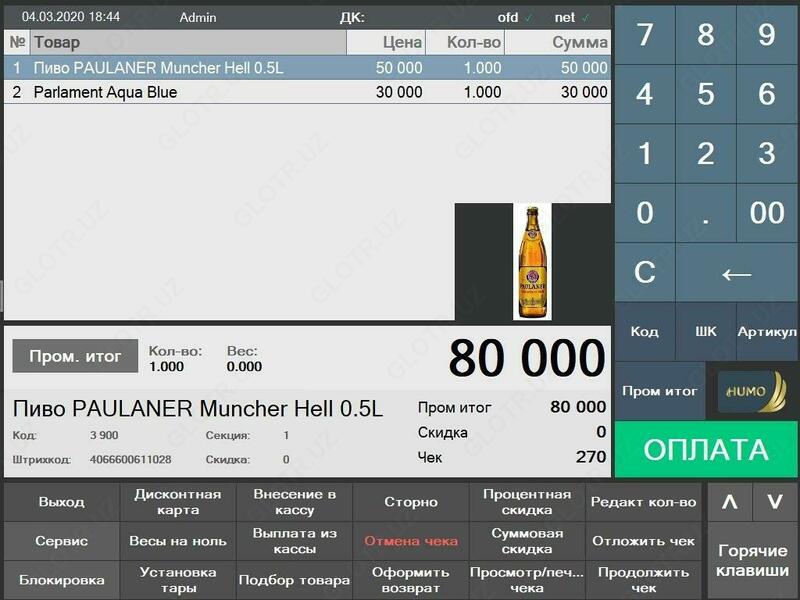Viewport: 800px width, 600px height.
Task: Select the Parlament Aqua Blue row
Action: click(x=307, y=92)
